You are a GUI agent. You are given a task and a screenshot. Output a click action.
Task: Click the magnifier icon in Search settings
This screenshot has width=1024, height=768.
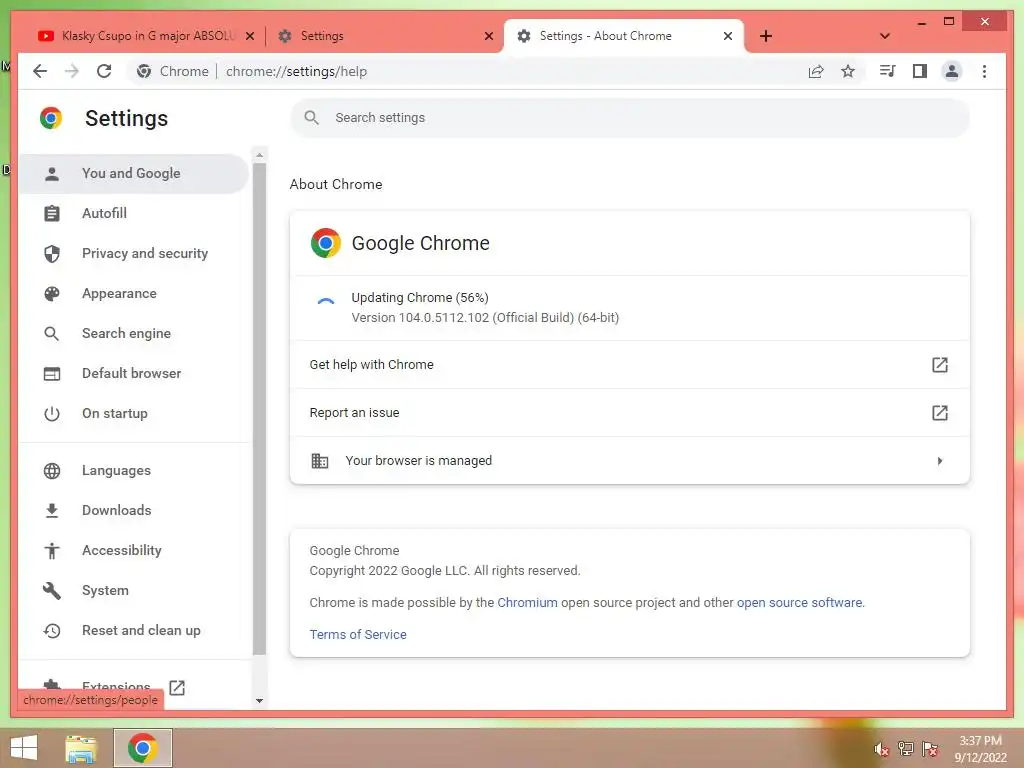[312, 118]
